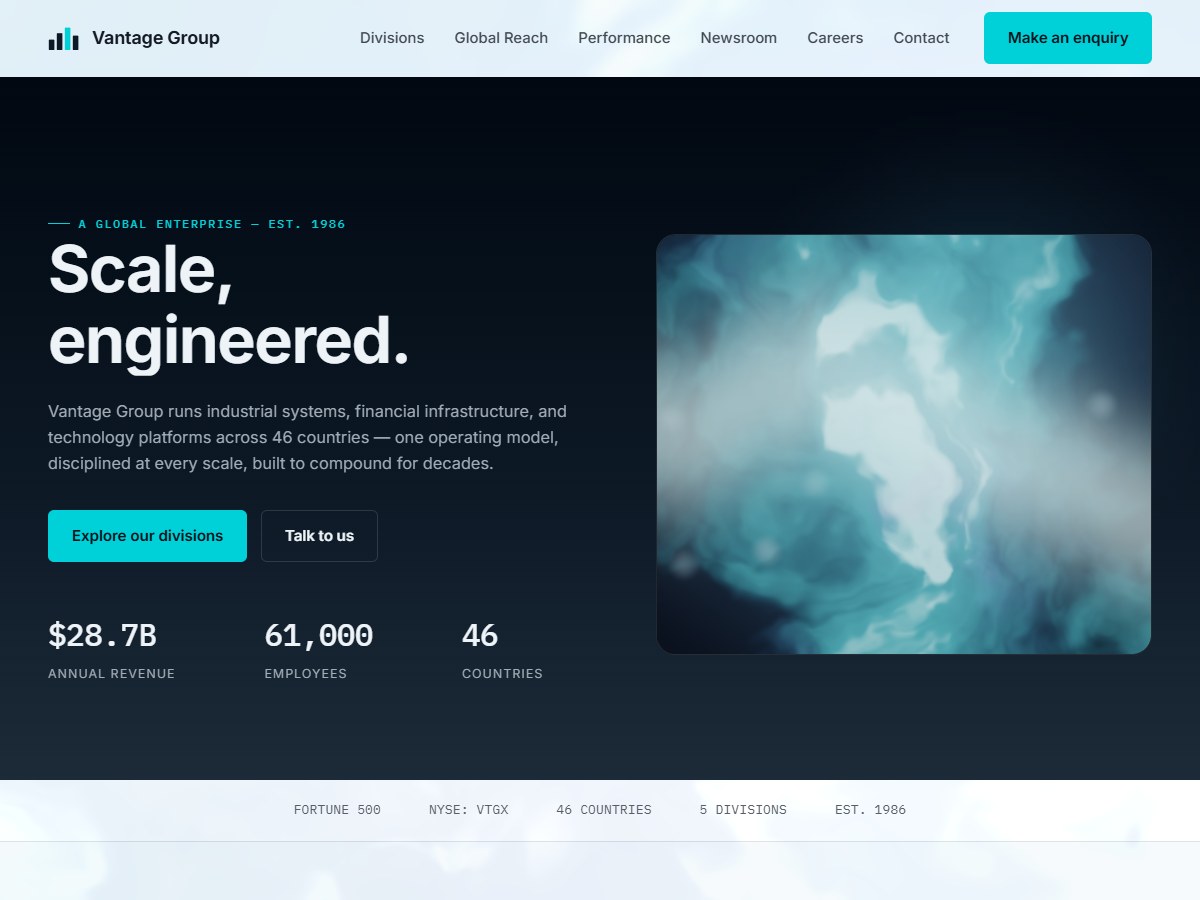The width and height of the screenshot is (1200, 900).
Task: Open the Divisions nav item
Action: coord(392,38)
